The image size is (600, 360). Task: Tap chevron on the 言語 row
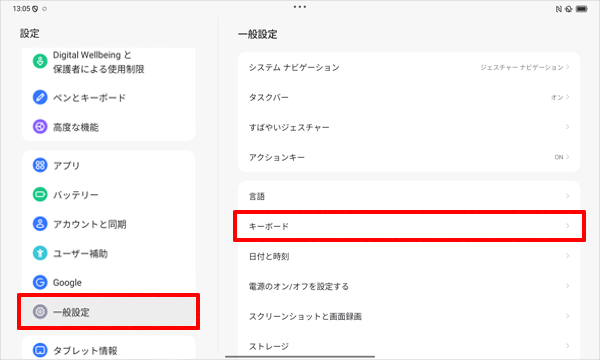click(567, 196)
